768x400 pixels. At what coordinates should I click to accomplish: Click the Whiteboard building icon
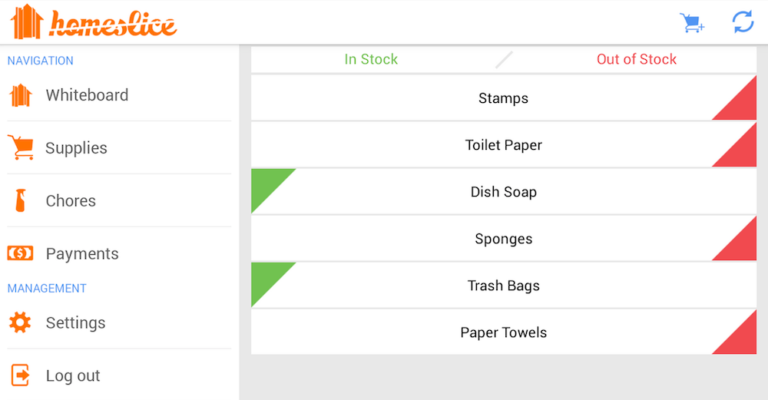coord(20,96)
